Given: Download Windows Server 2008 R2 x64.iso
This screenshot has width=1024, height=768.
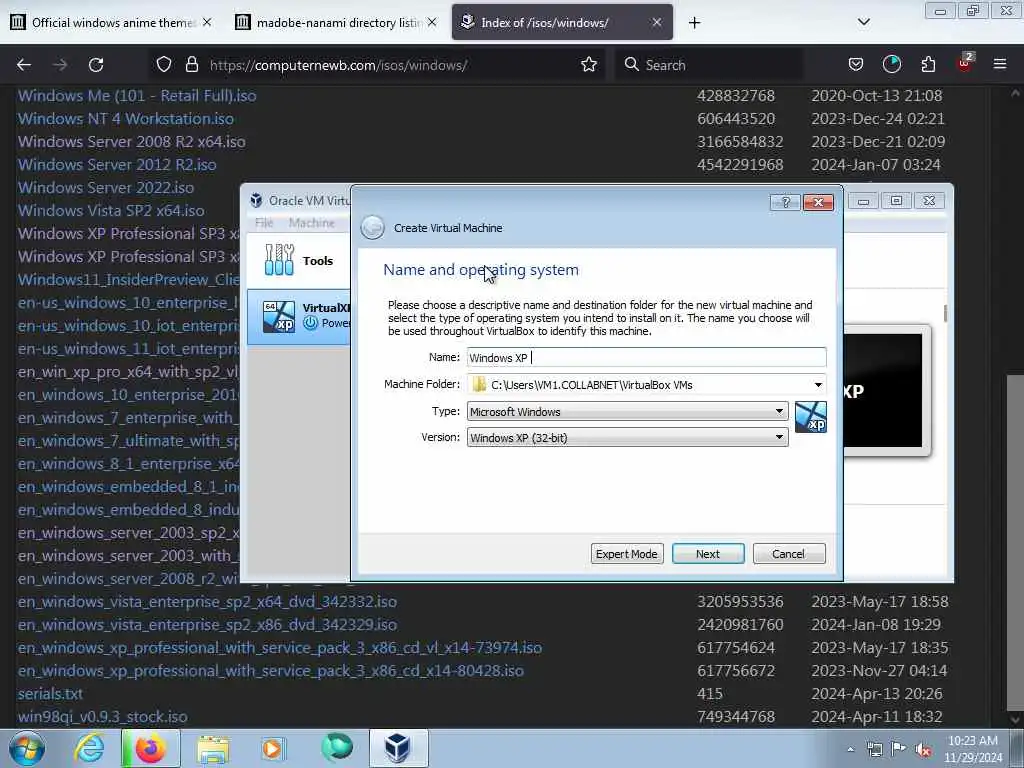Looking at the screenshot, I should pyautogui.click(x=131, y=141).
